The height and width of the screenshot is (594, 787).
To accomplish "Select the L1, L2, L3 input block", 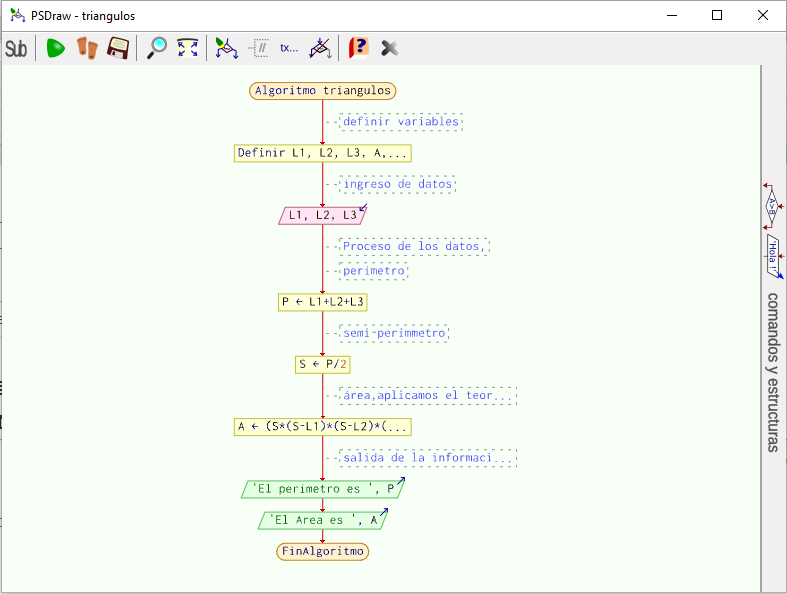I will (323, 215).
